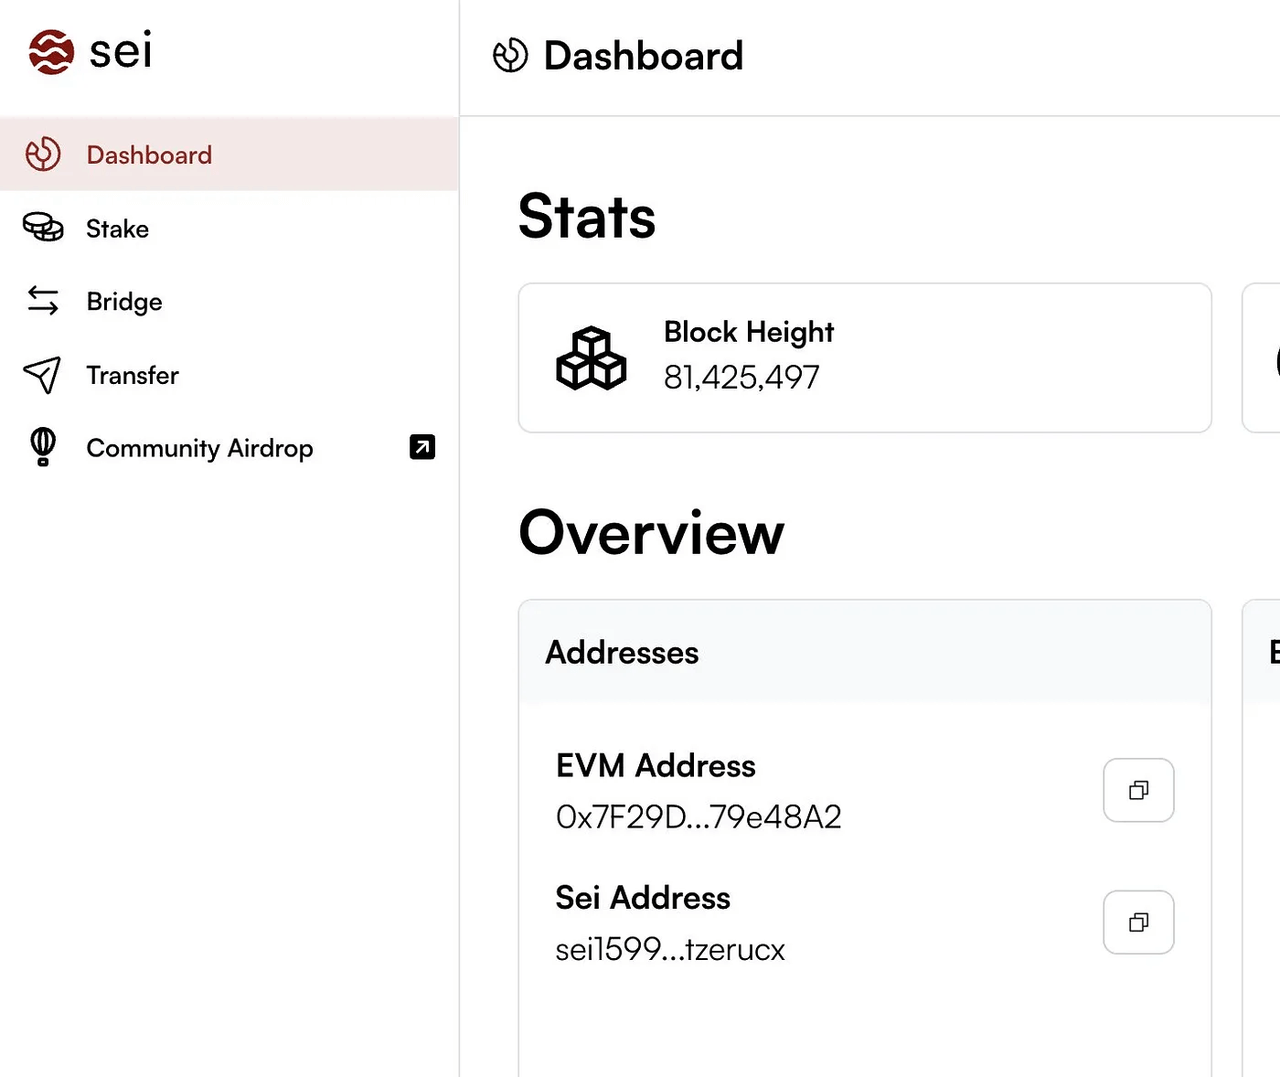Click the Addresses card header
The width and height of the screenshot is (1280, 1077).
[865, 652]
